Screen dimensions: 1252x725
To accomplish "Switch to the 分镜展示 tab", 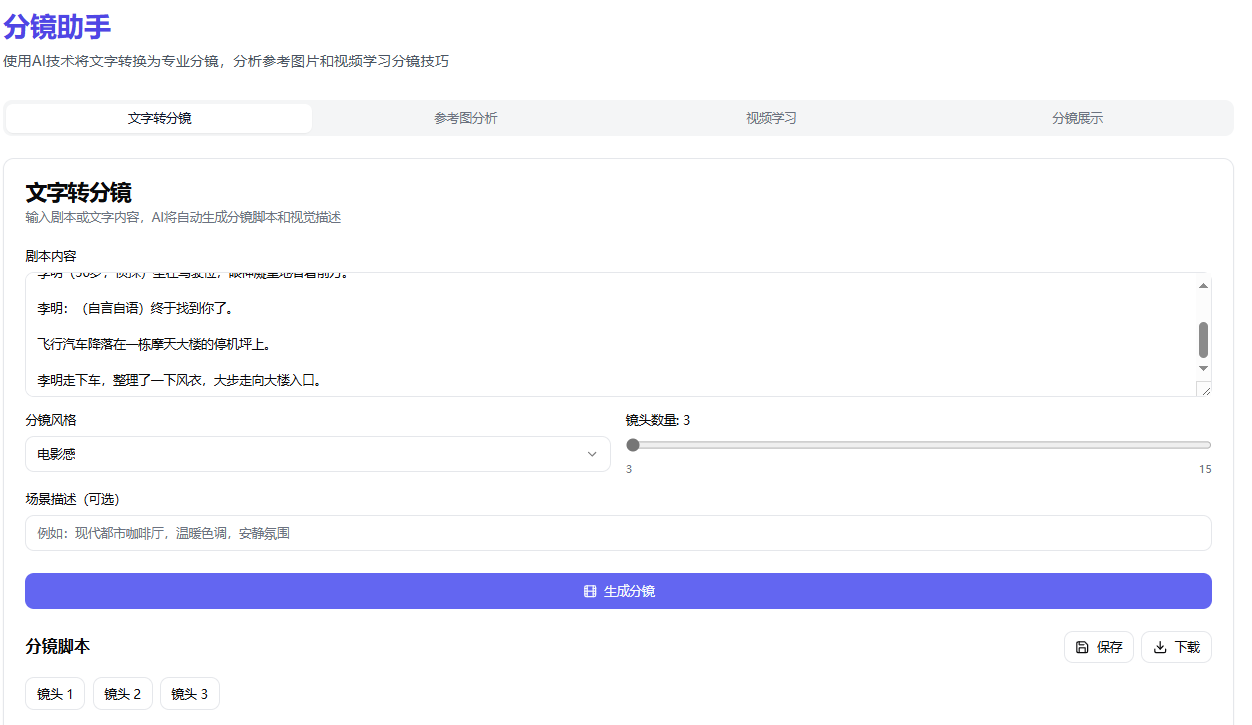I will point(1077,117).
